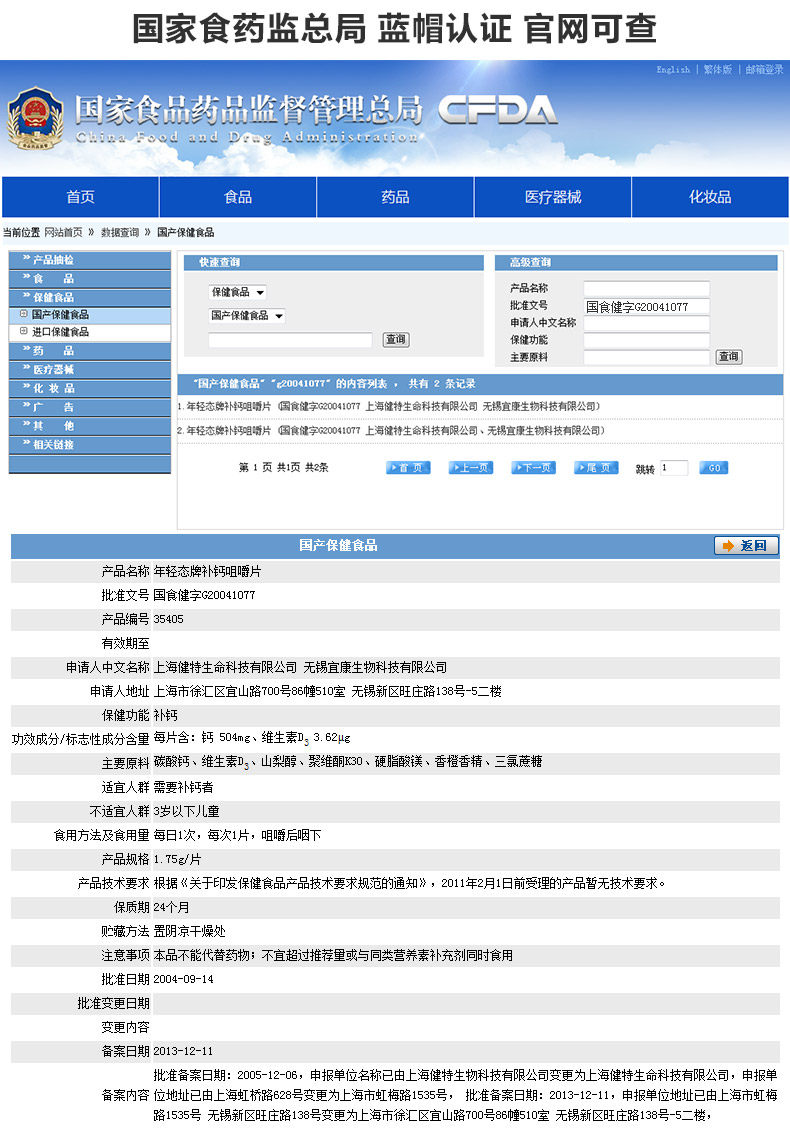
Task: Open the 邮箱登录 mailbox login link
Action: 764,69
